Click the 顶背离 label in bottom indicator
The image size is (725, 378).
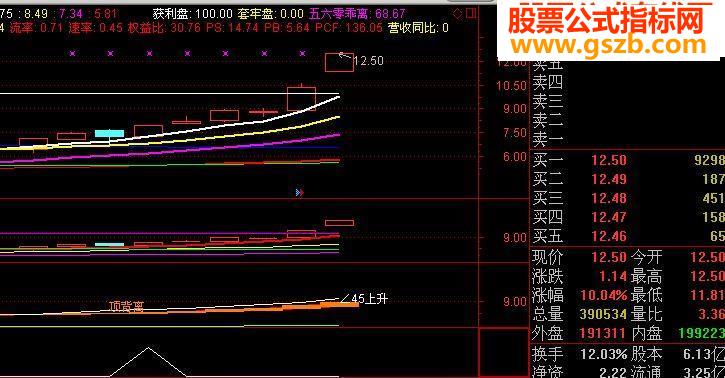(126, 307)
